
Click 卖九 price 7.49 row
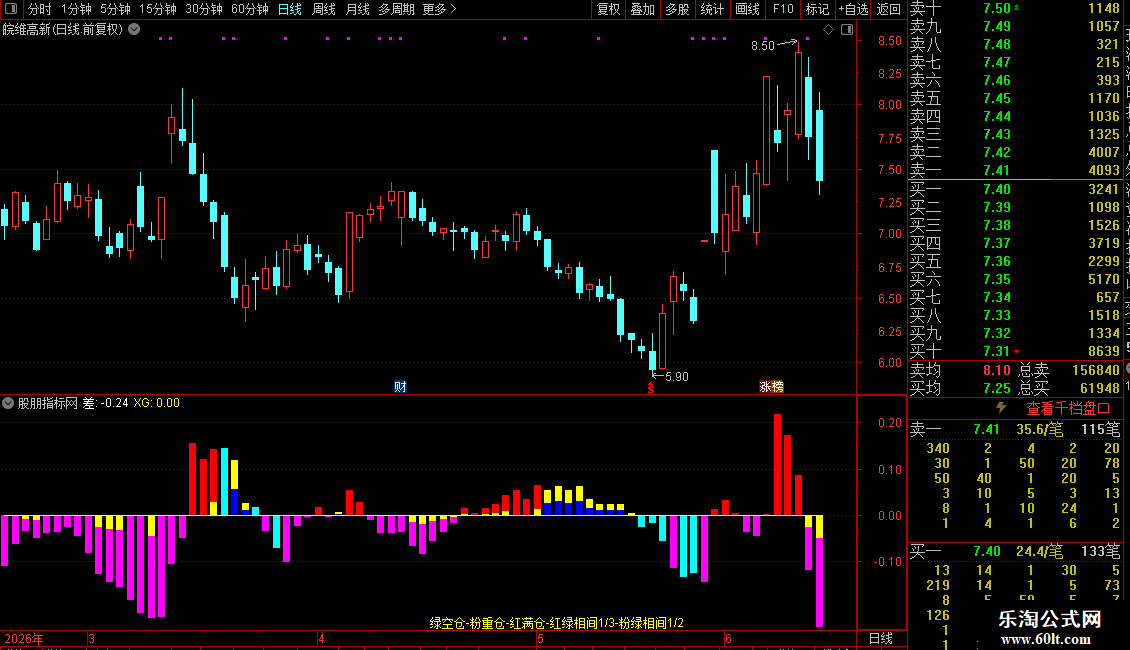pos(1015,26)
